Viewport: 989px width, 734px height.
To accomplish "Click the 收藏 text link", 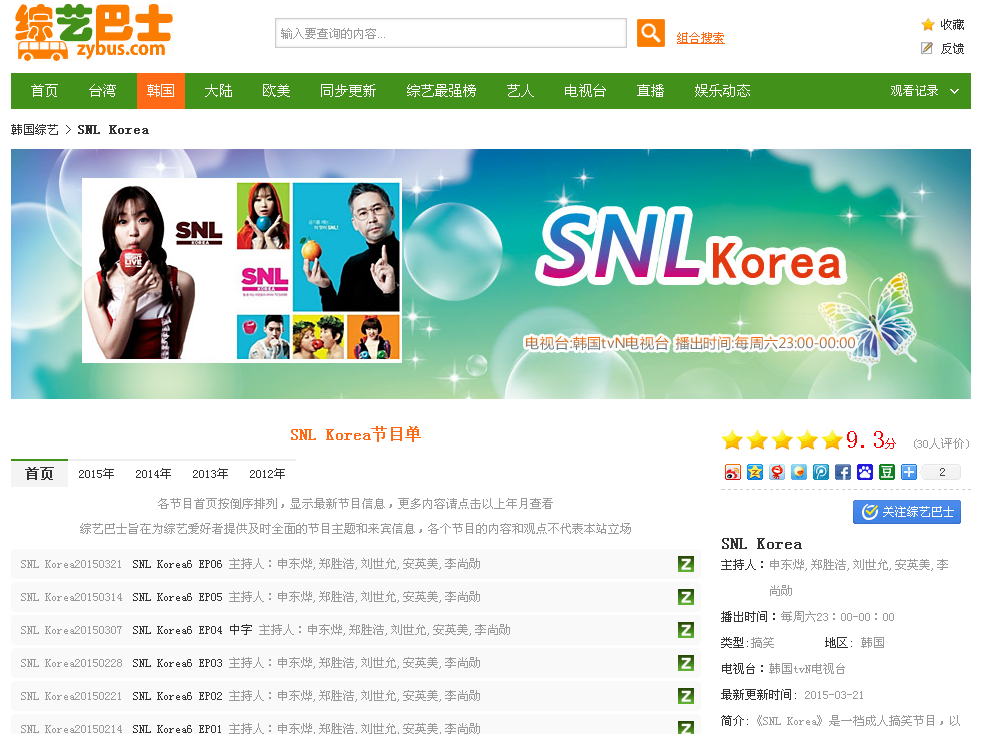I will (x=952, y=25).
